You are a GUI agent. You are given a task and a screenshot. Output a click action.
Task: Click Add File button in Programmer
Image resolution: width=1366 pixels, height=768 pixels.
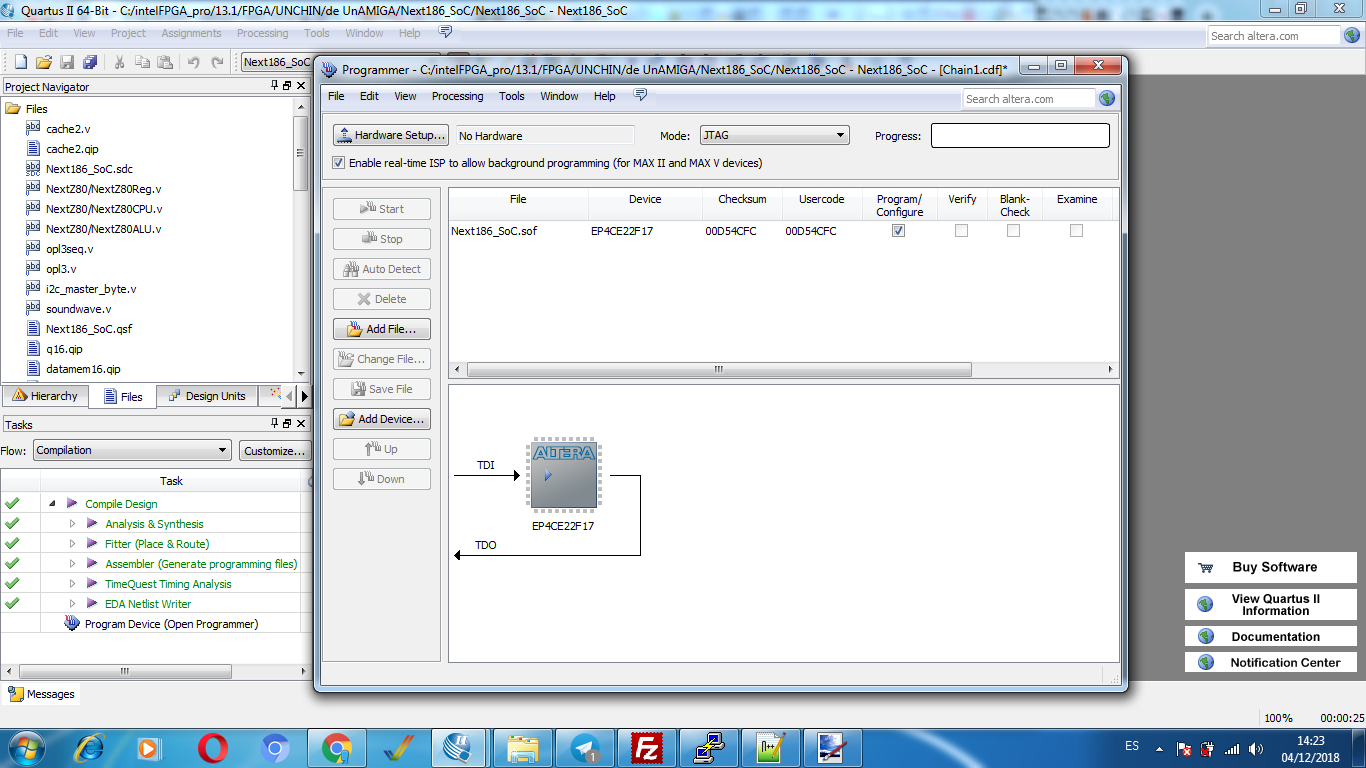pos(382,329)
